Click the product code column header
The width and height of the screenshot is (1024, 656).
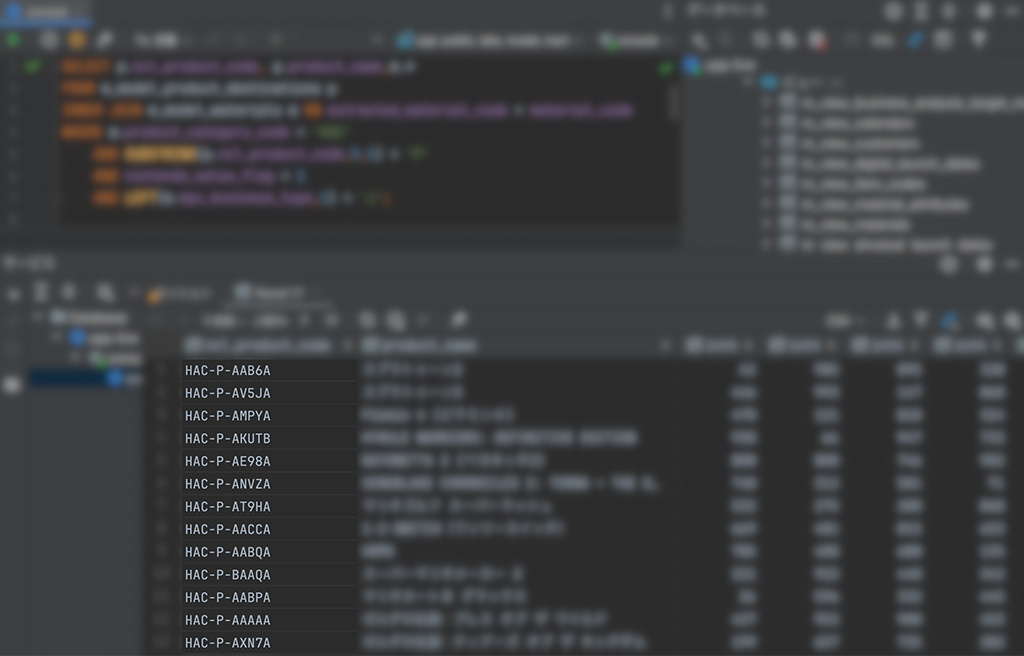260,345
